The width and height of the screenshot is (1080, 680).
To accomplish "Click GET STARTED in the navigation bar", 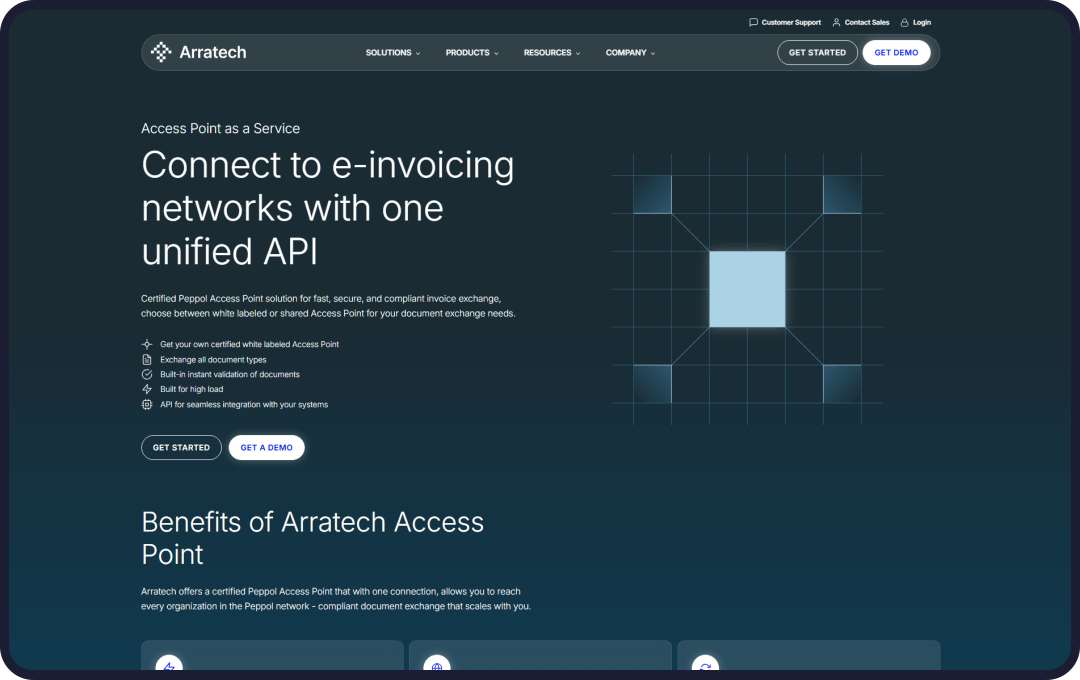I will pos(817,52).
